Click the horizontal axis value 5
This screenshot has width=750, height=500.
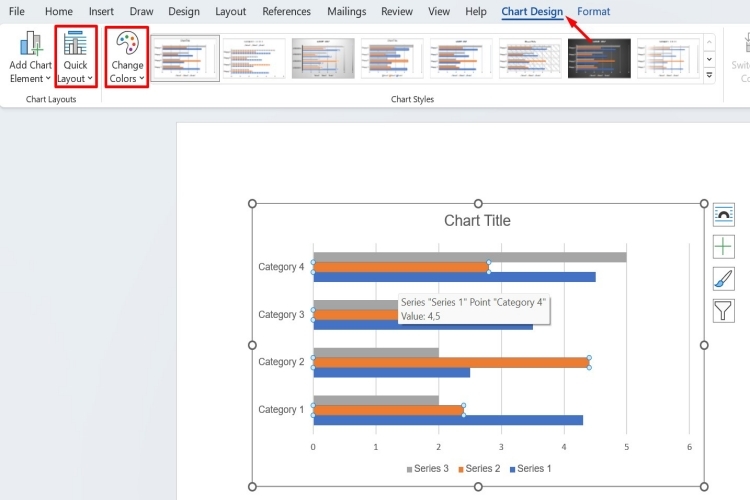(x=627, y=447)
